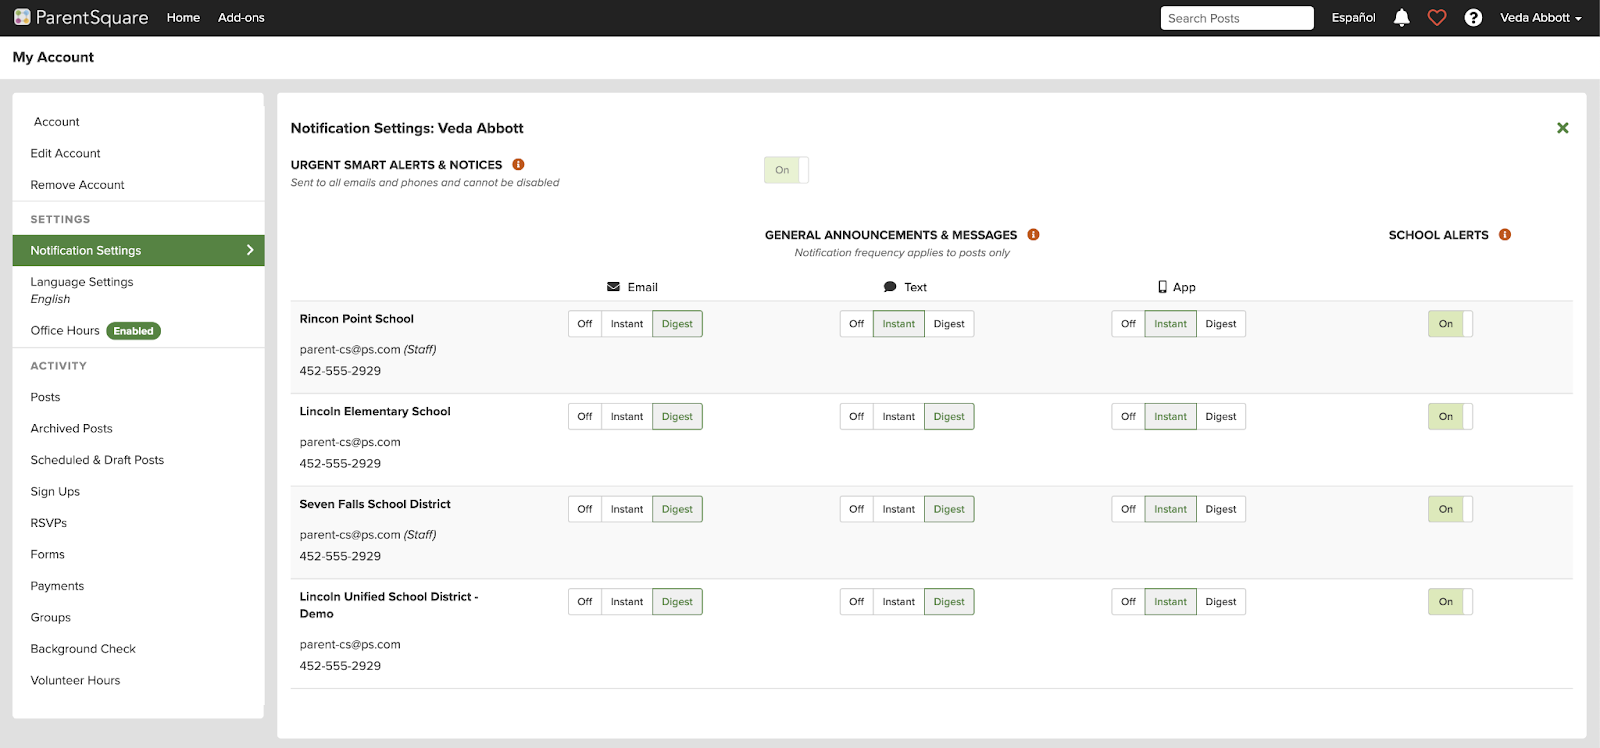Click the Search Posts input field
The width and height of the screenshot is (1600, 748).
(x=1236, y=18)
